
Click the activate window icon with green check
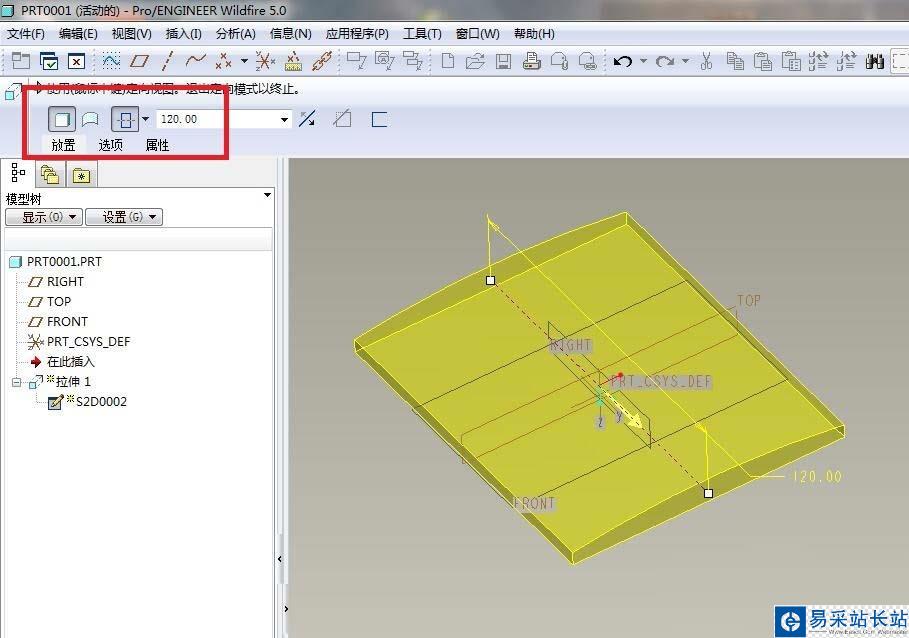tap(49, 61)
